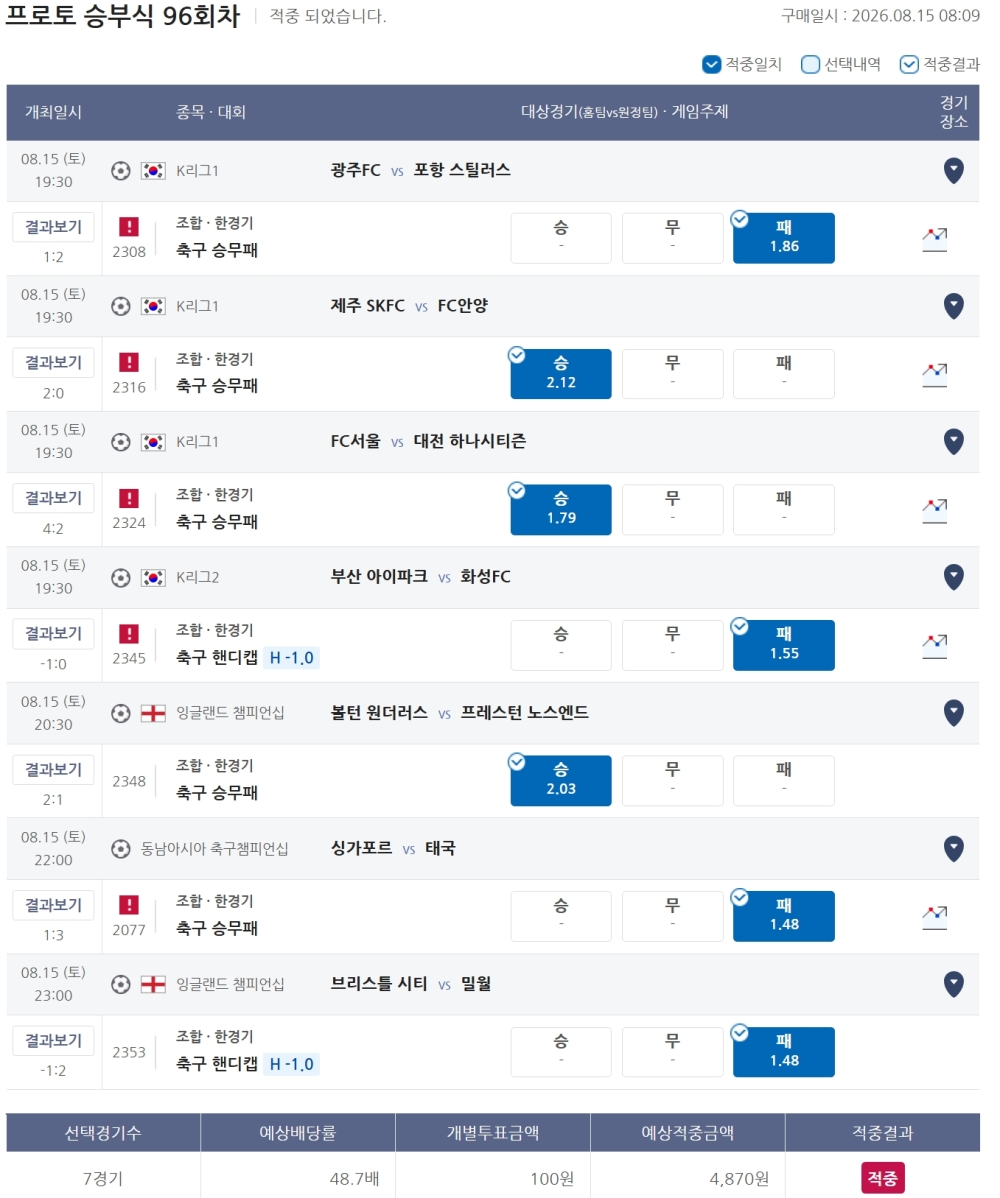Toggle the 적중결과 checkbox
The width and height of the screenshot is (1000, 1198).
tap(908, 64)
